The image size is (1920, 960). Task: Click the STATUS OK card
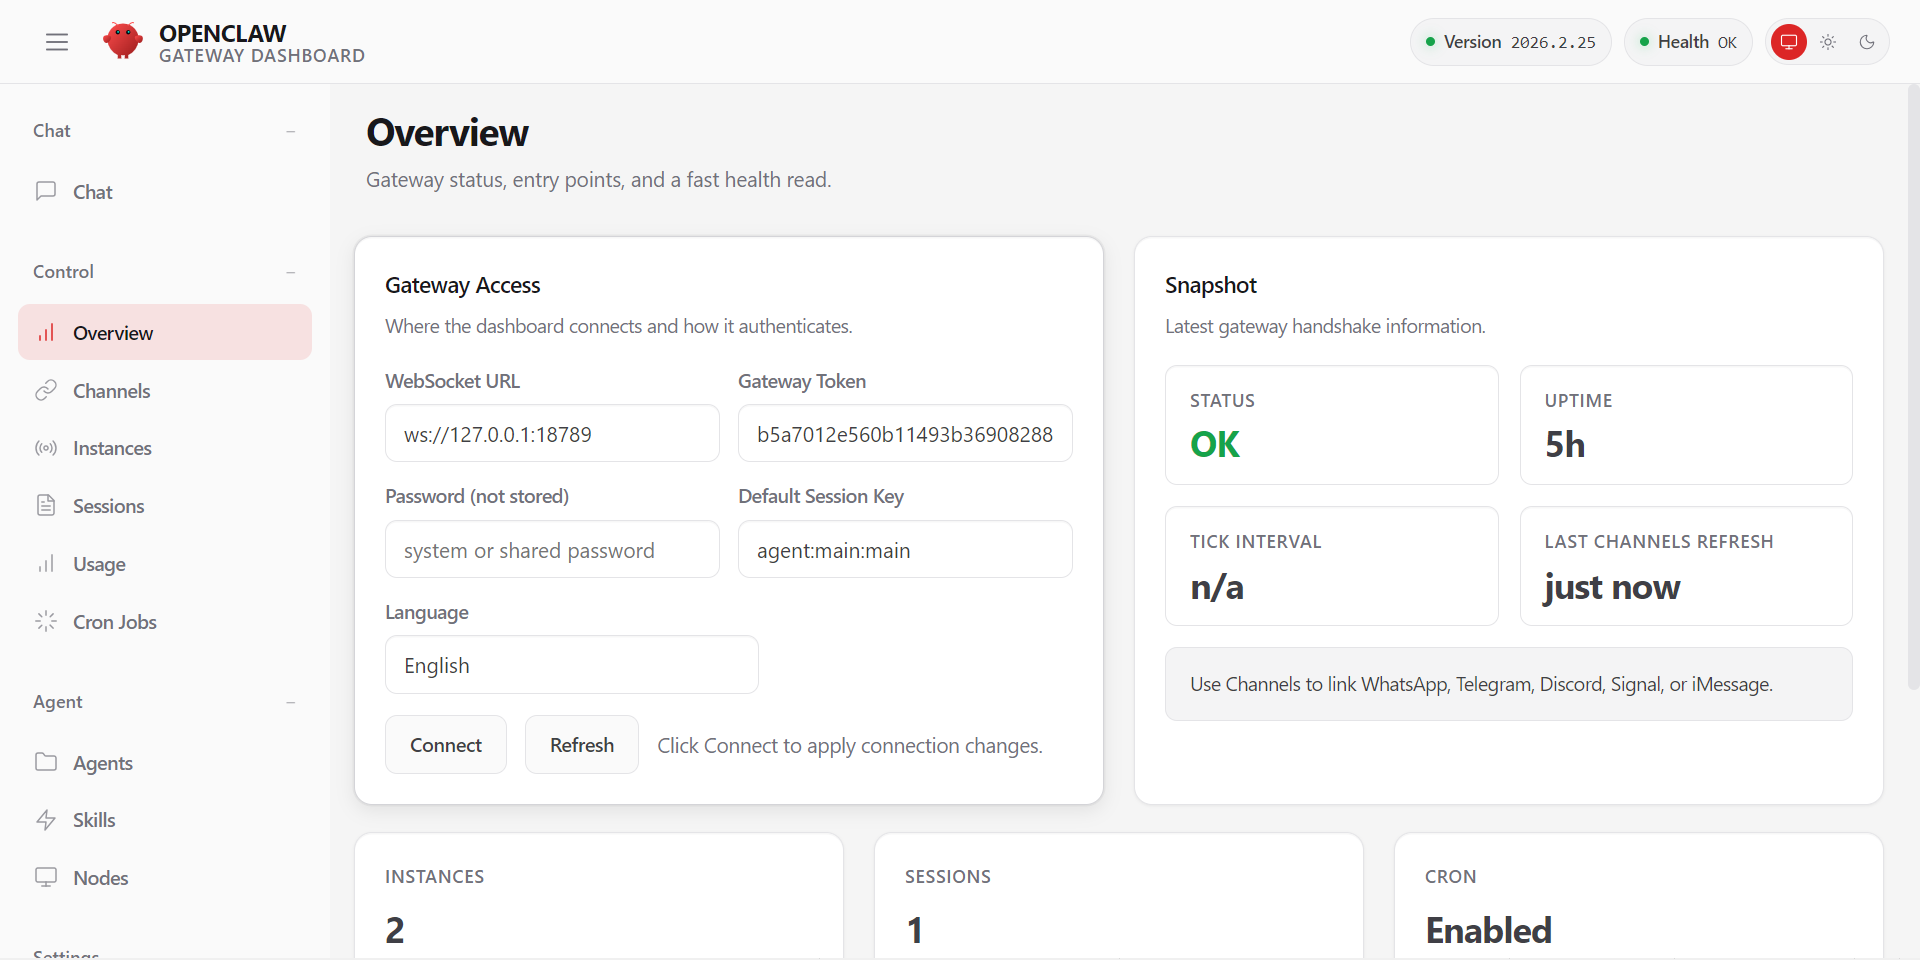tap(1332, 425)
